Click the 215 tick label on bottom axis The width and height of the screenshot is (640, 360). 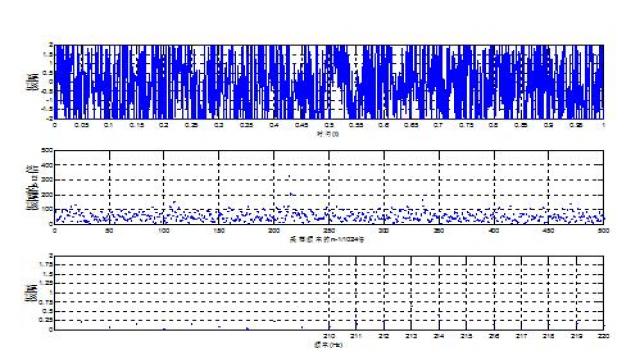click(466, 336)
